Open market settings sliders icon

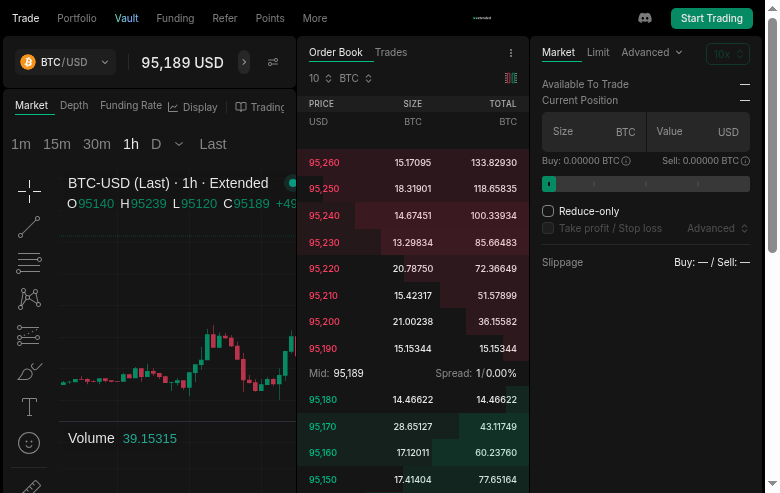coord(273,62)
